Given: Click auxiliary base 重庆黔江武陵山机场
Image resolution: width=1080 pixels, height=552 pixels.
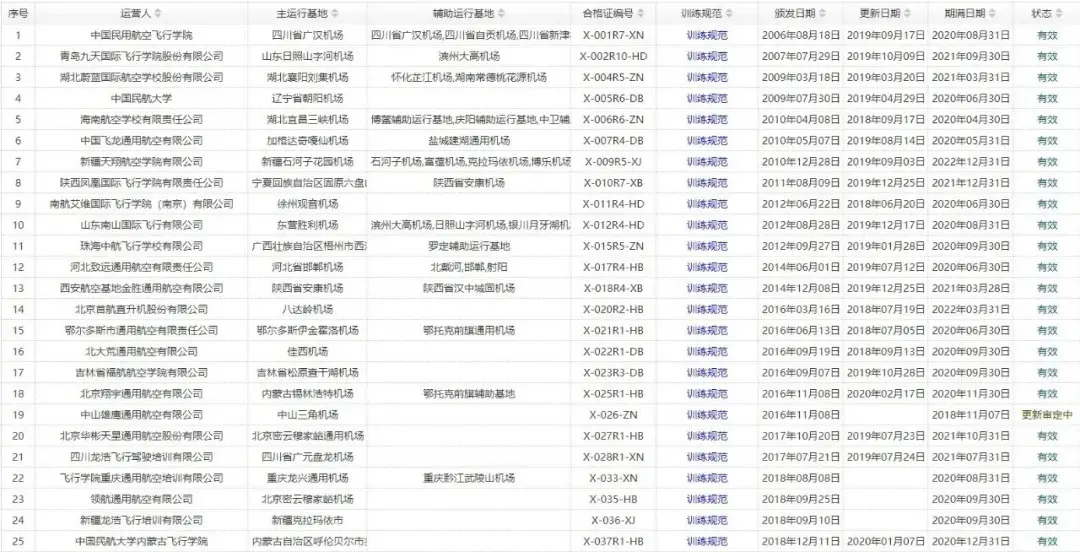Looking at the screenshot, I should coord(469,478).
